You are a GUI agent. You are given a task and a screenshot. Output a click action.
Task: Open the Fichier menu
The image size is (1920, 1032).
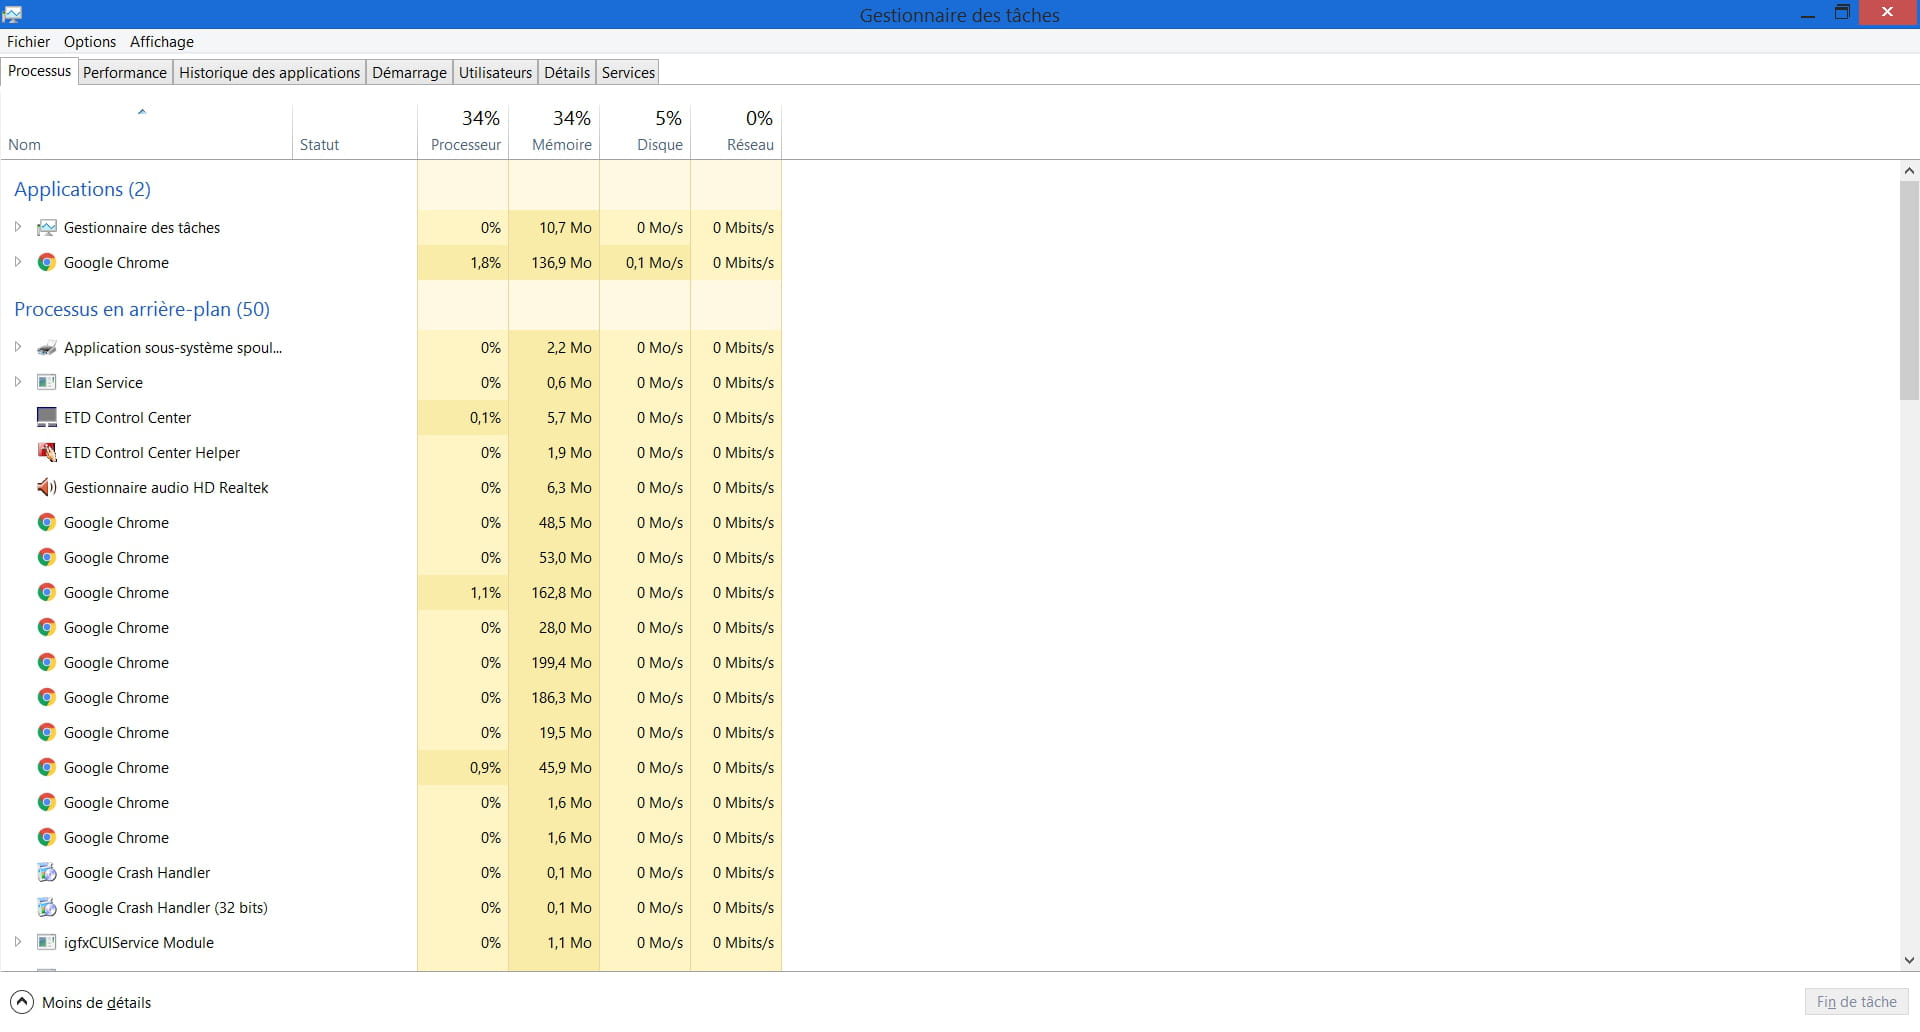(x=28, y=42)
